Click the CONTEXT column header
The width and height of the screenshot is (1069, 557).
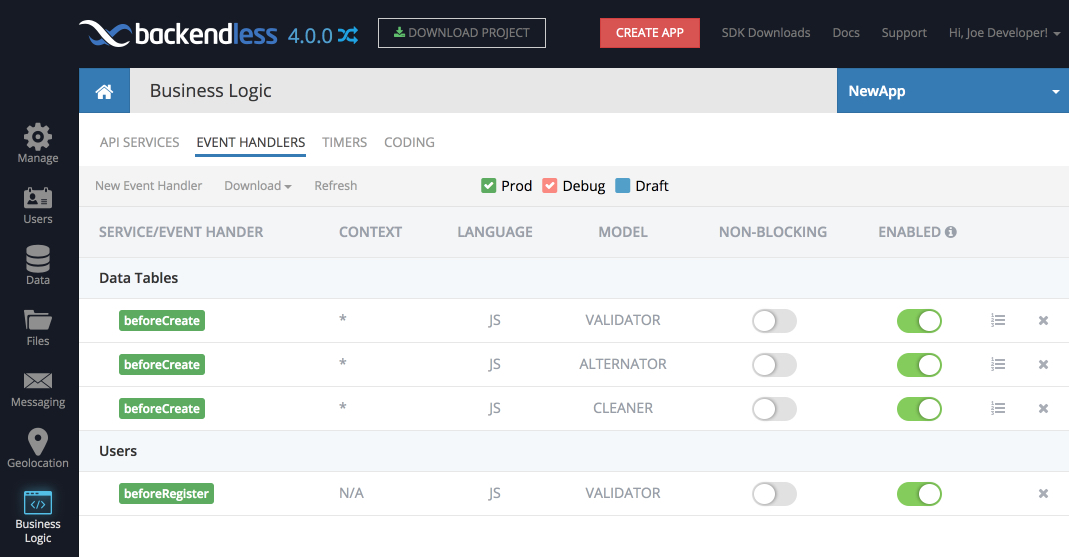370,232
